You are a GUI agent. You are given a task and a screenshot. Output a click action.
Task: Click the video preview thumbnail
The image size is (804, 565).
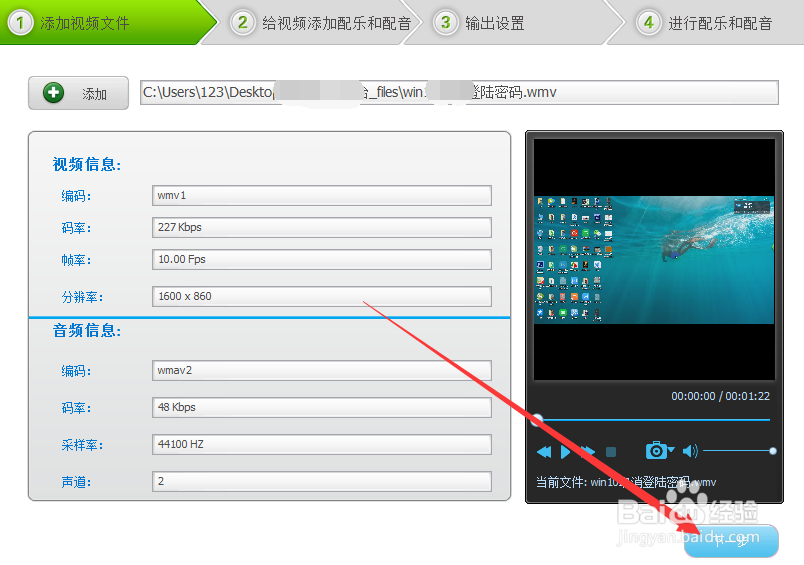coord(654,259)
